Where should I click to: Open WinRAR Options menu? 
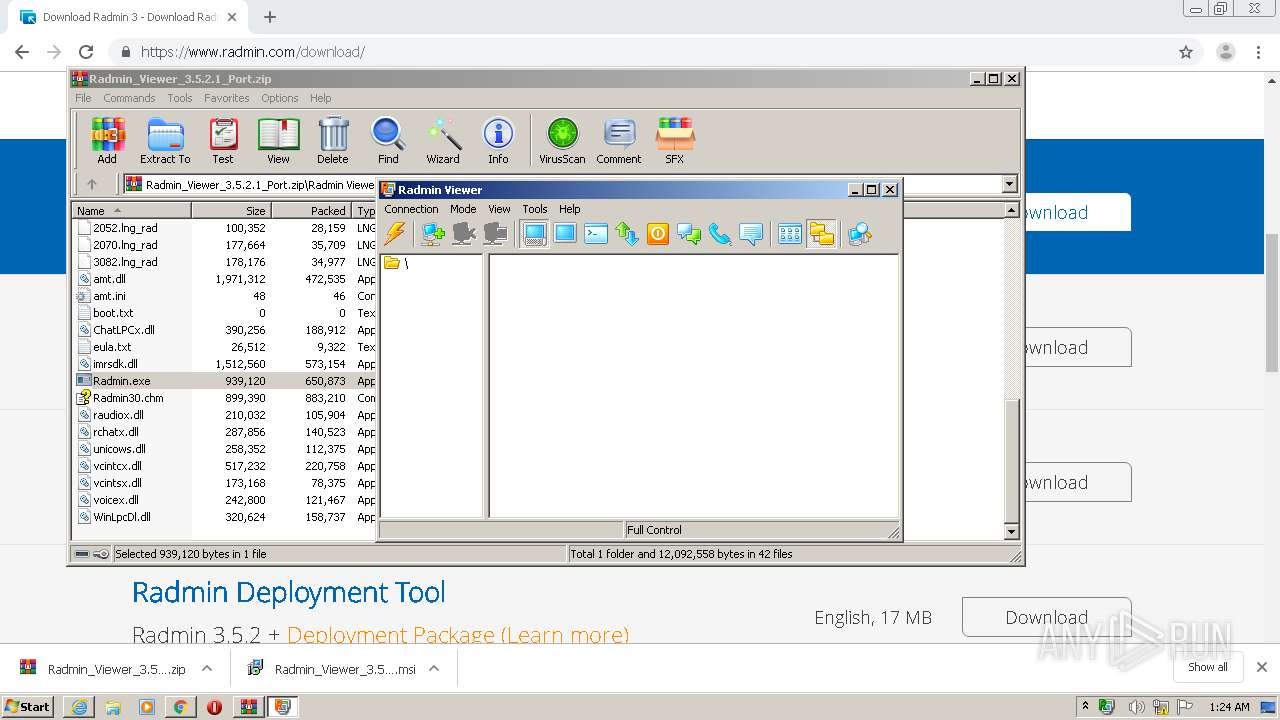pyautogui.click(x=280, y=98)
